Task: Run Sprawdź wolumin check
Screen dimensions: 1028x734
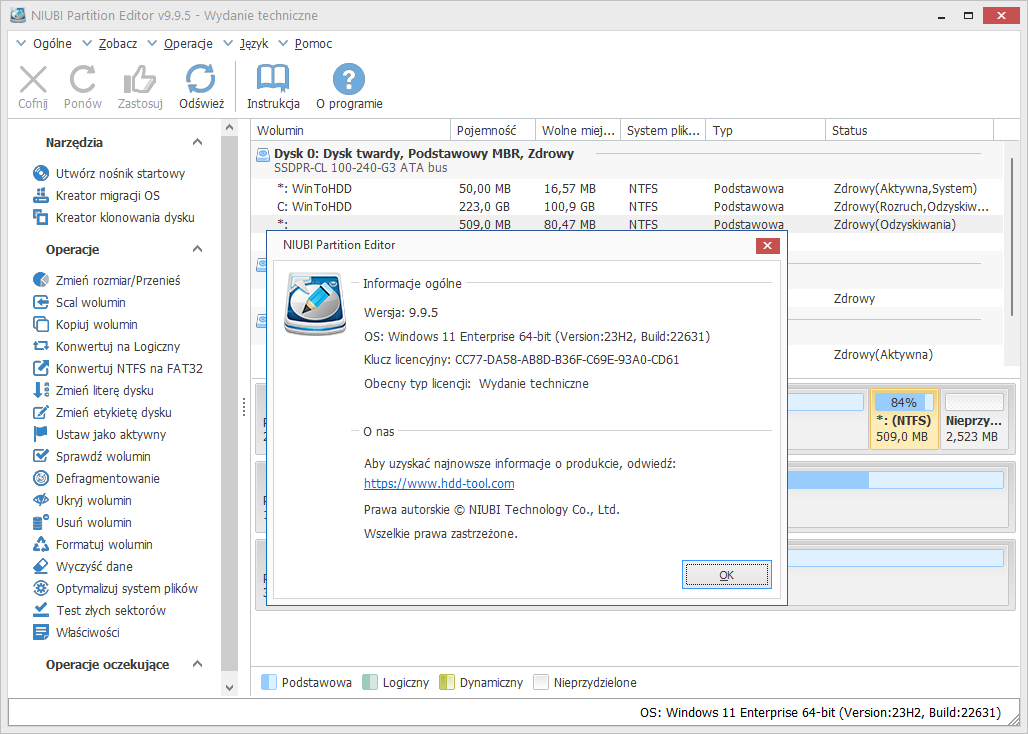Action: pos(92,457)
